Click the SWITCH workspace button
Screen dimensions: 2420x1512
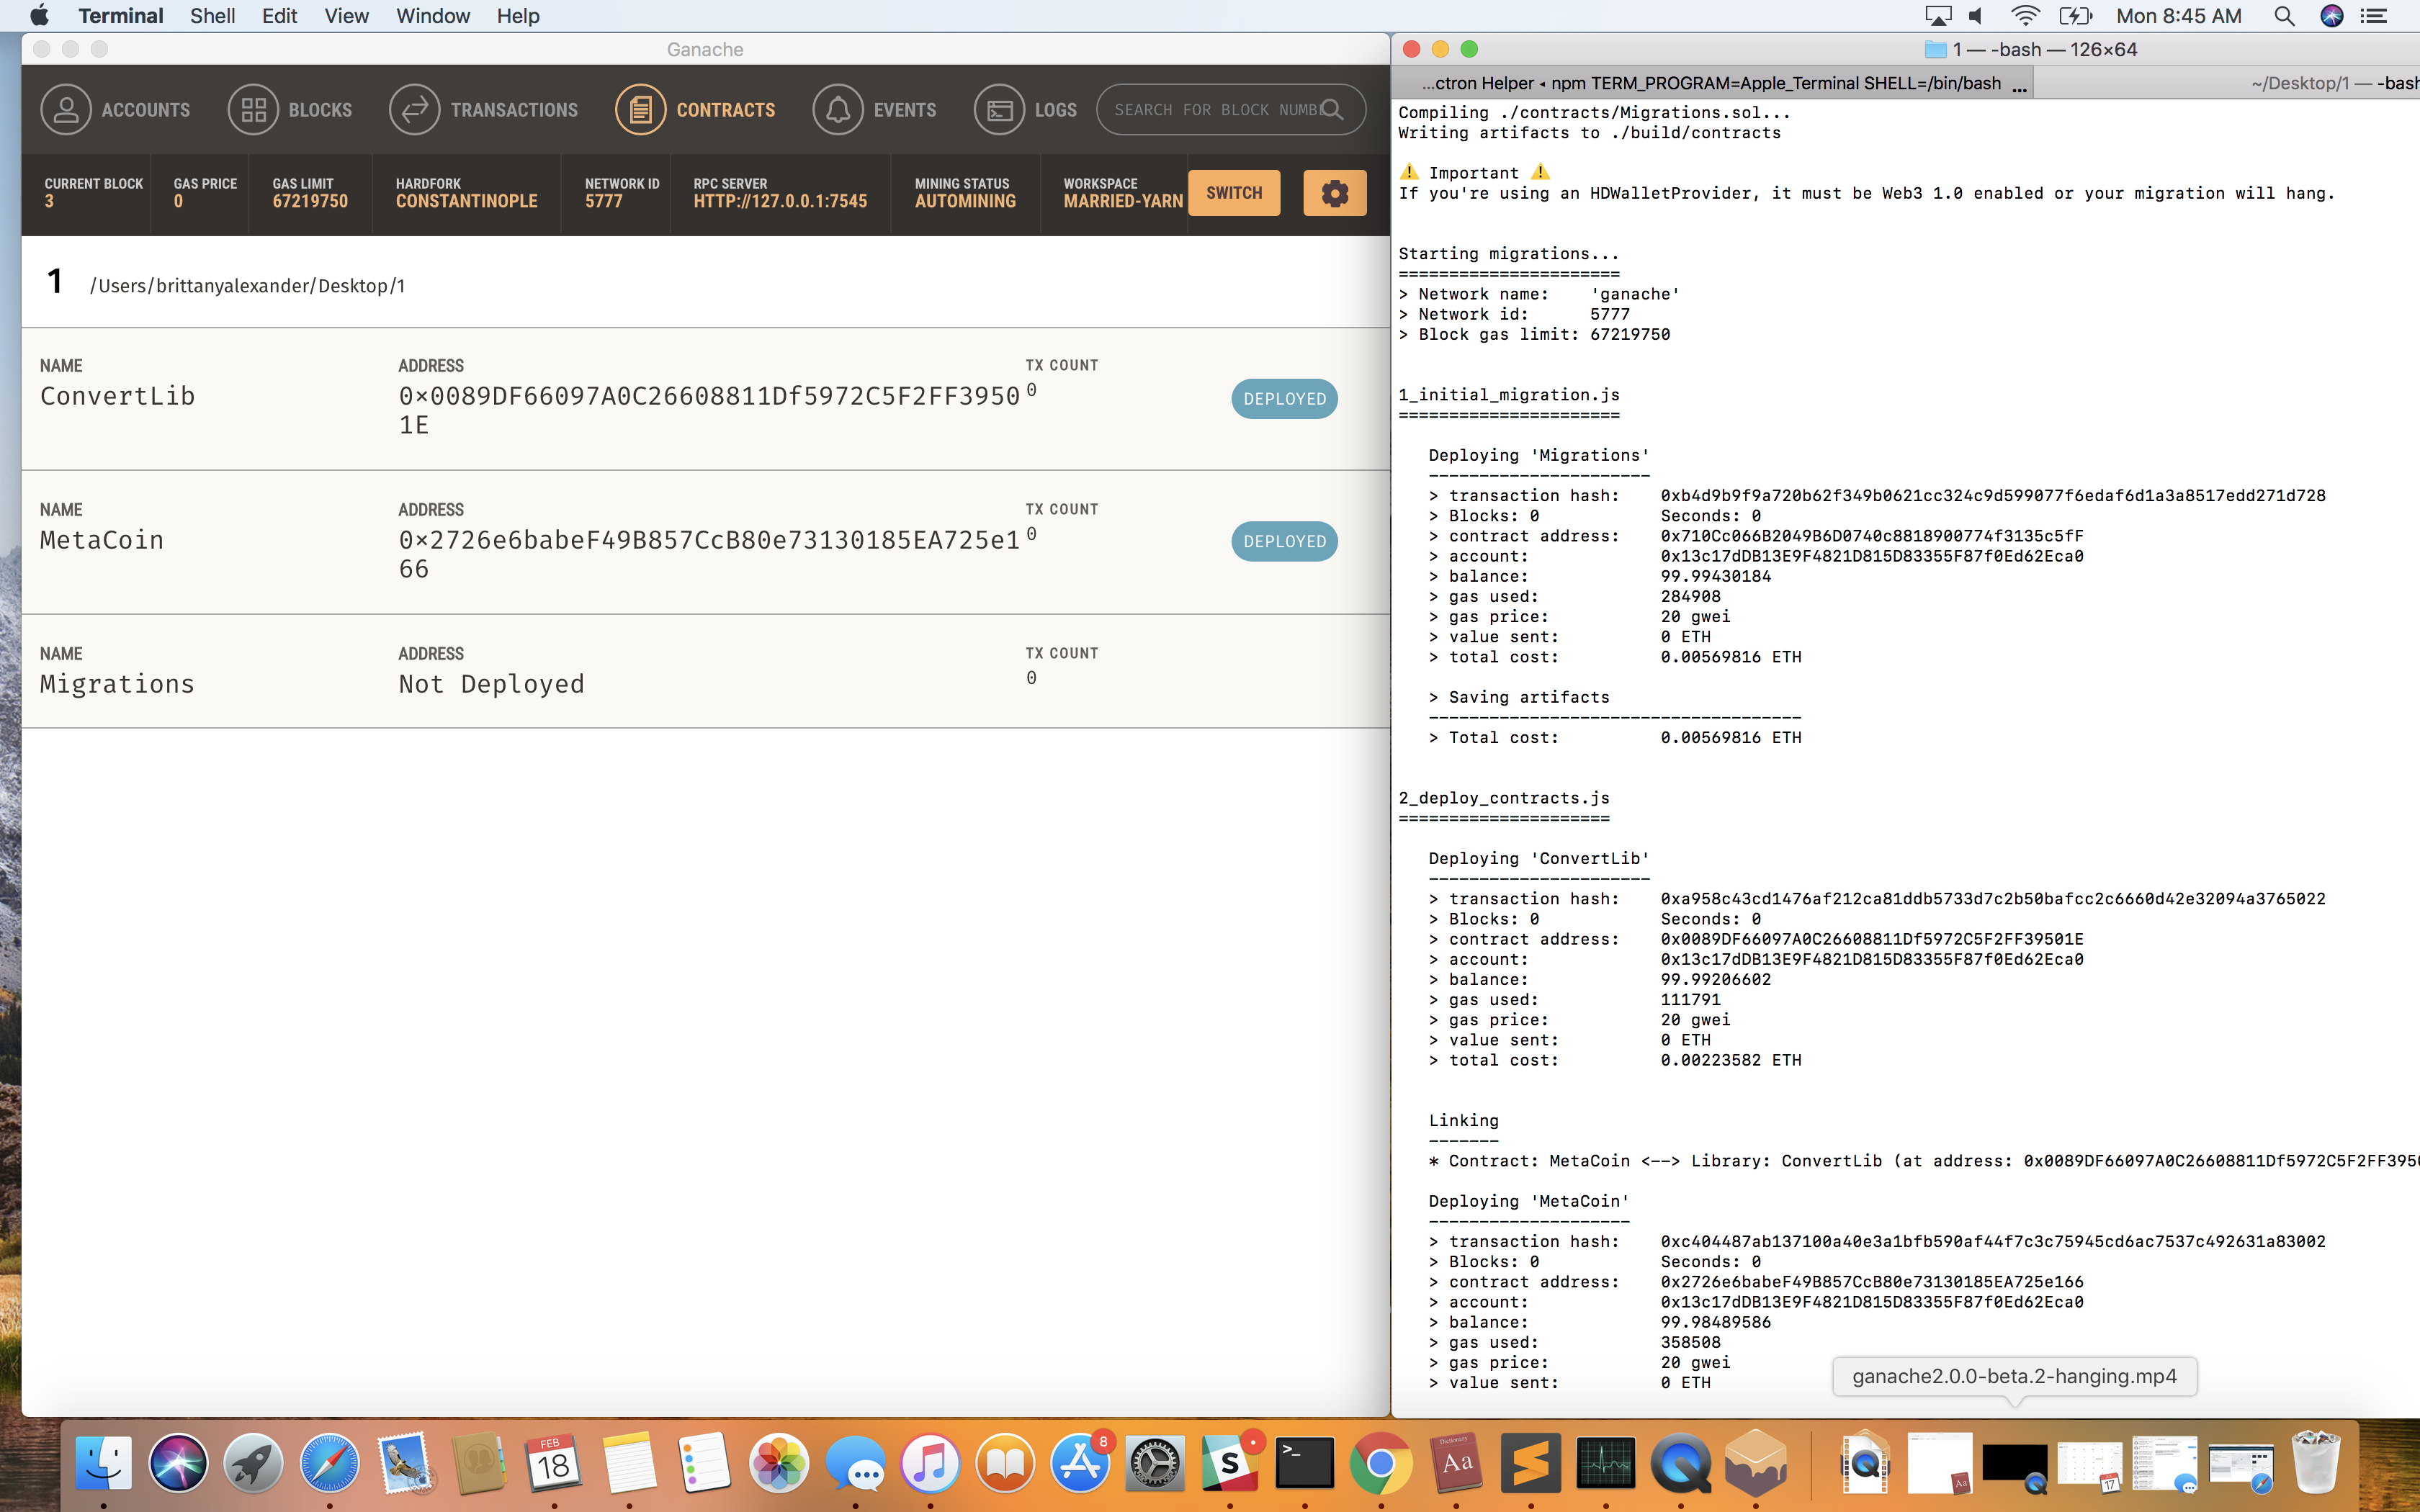1234,192
